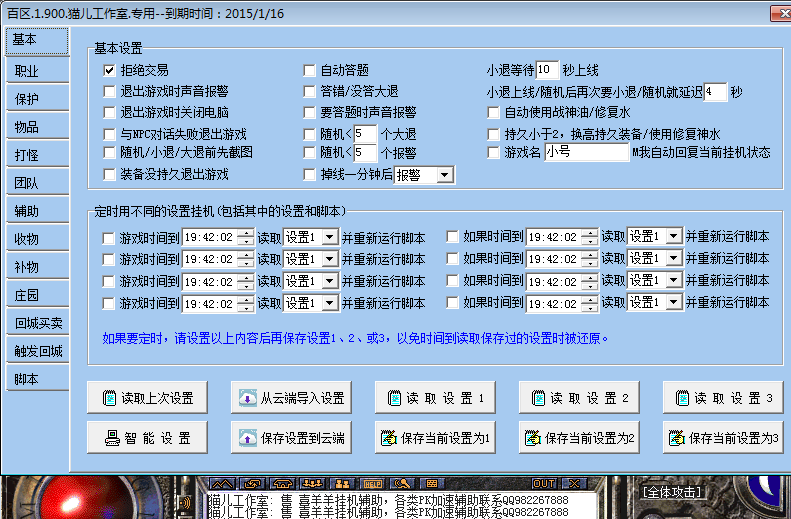Switch to the 保护 tab
The width and height of the screenshot is (791, 519).
(38, 99)
